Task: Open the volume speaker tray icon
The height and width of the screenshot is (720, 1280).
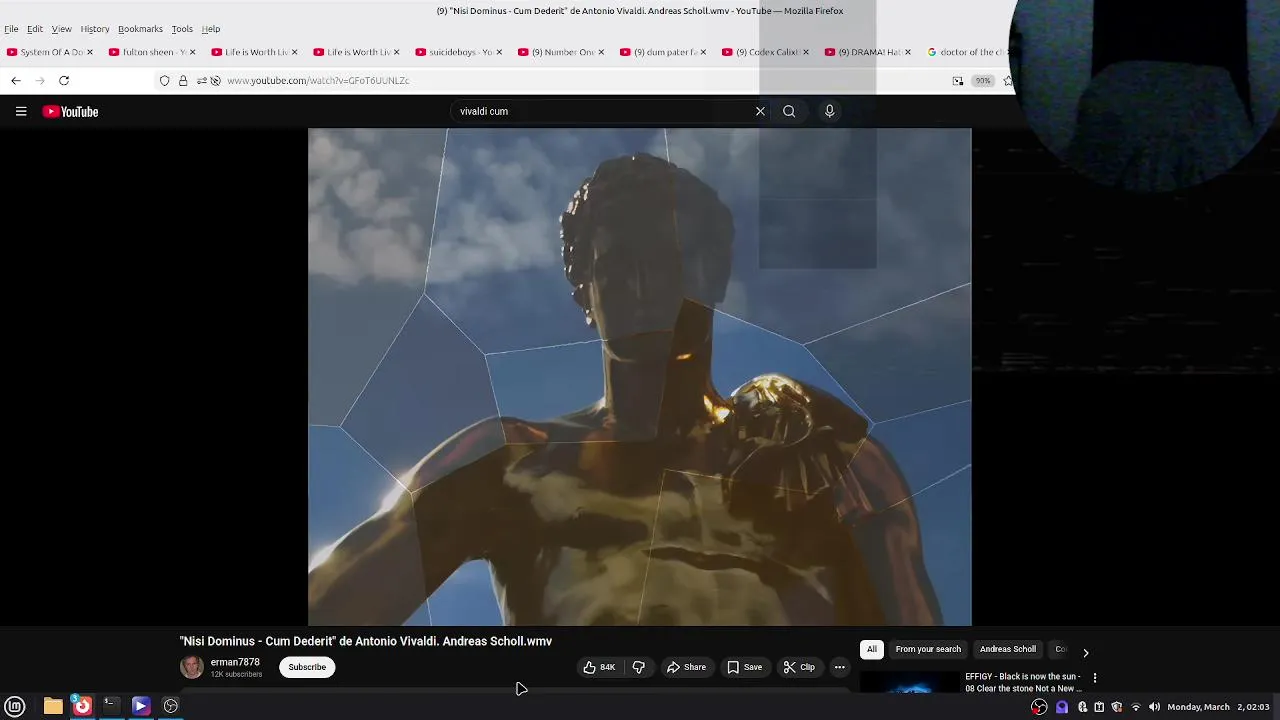Action: pyautogui.click(x=1154, y=707)
